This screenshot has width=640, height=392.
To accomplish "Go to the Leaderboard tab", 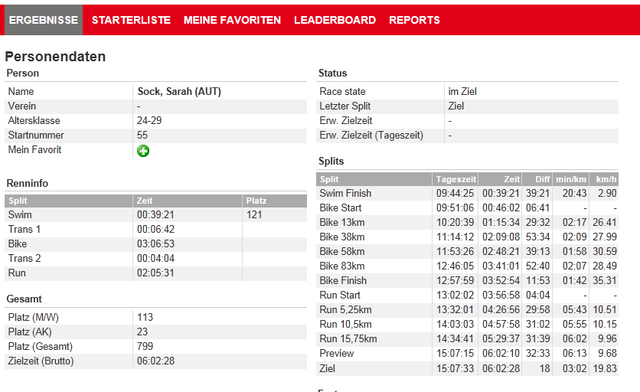I will [x=335, y=20].
